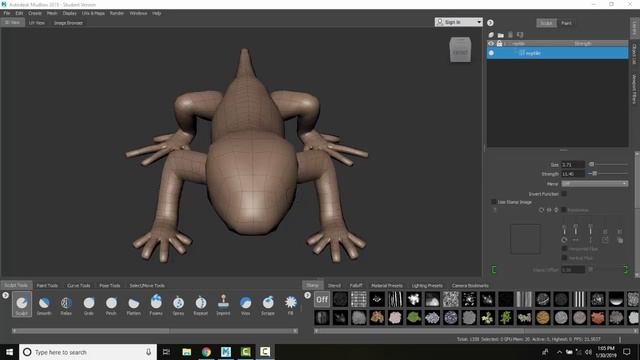
Task: Select the Scrape tool
Action: [x=268, y=304]
